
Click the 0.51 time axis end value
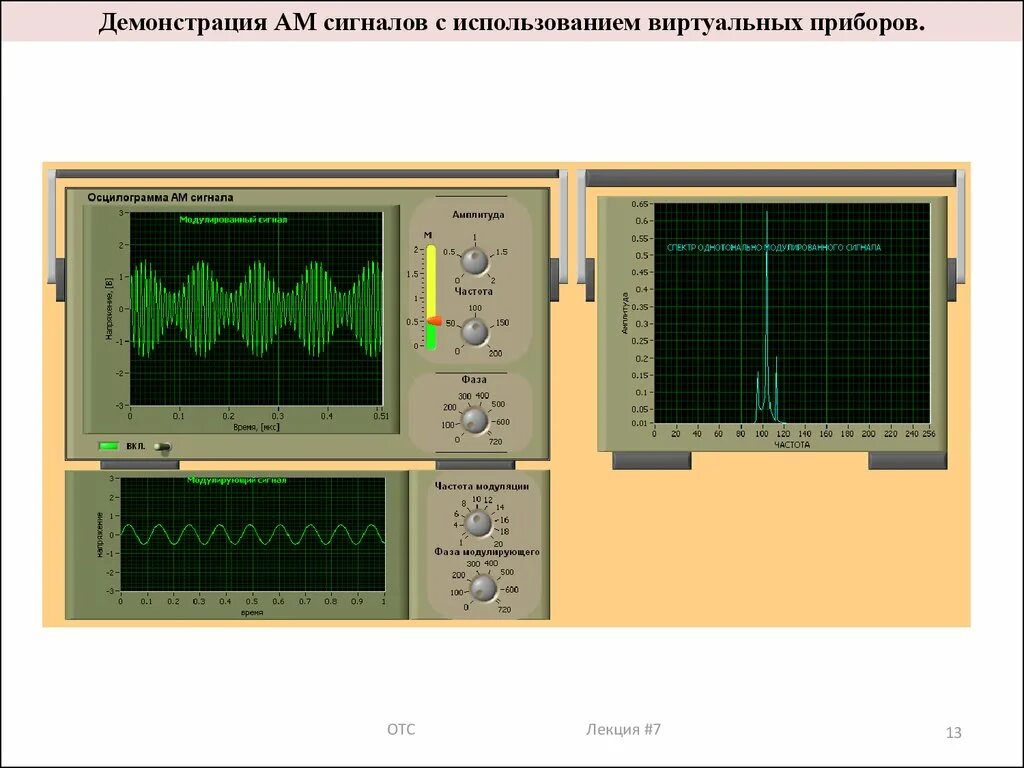point(381,416)
